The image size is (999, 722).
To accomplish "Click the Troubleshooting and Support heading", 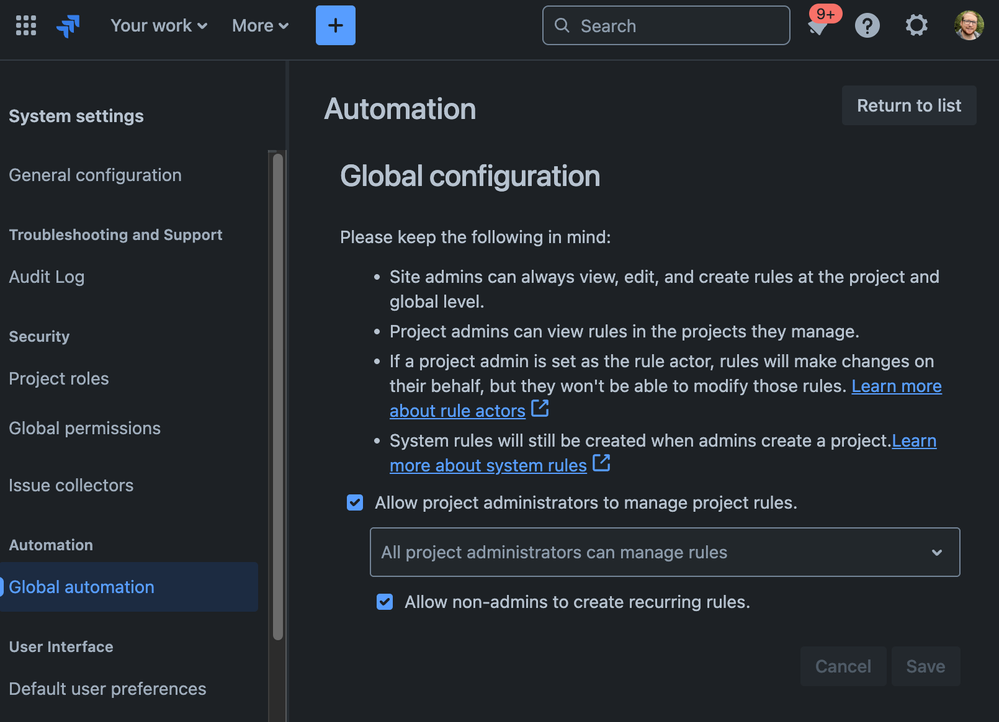I will pyautogui.click(x=115, y=235).
